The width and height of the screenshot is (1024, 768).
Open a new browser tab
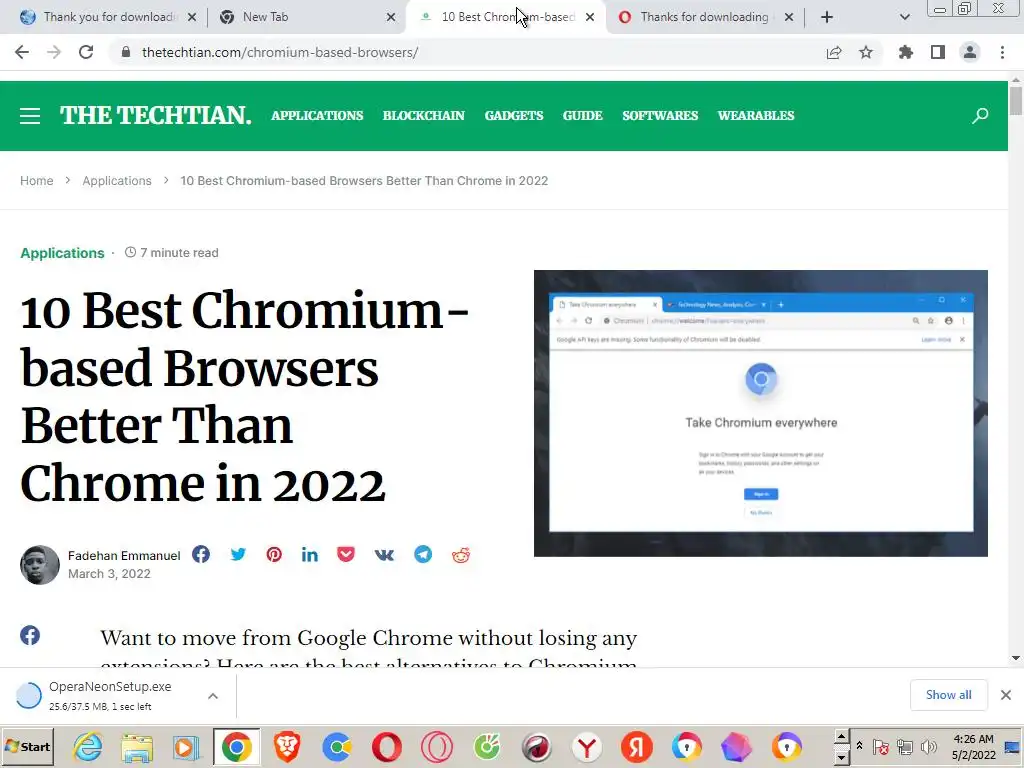[x=827, y=17]
